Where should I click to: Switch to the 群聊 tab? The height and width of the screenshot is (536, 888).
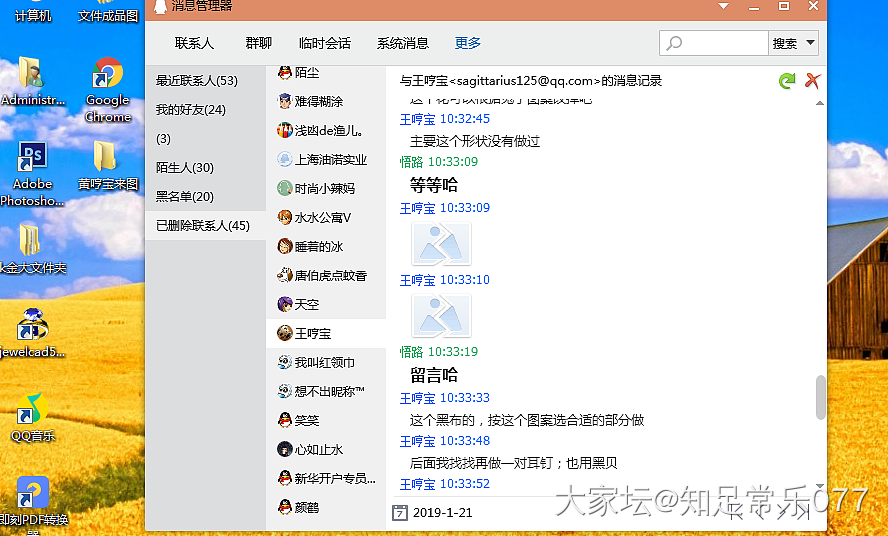point(259,43)
